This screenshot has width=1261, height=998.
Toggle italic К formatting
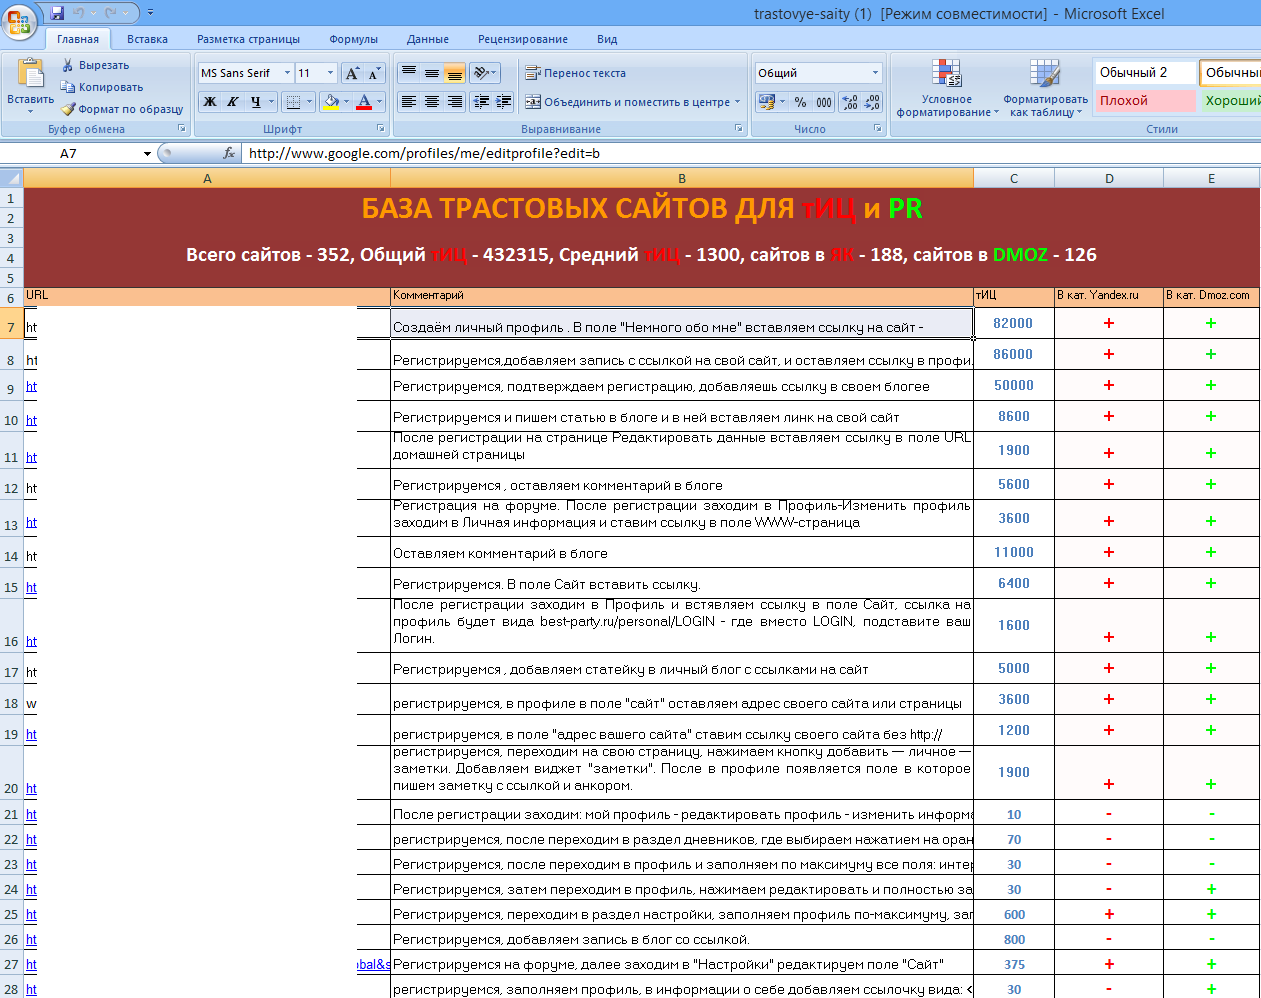(x=232, y=102)
